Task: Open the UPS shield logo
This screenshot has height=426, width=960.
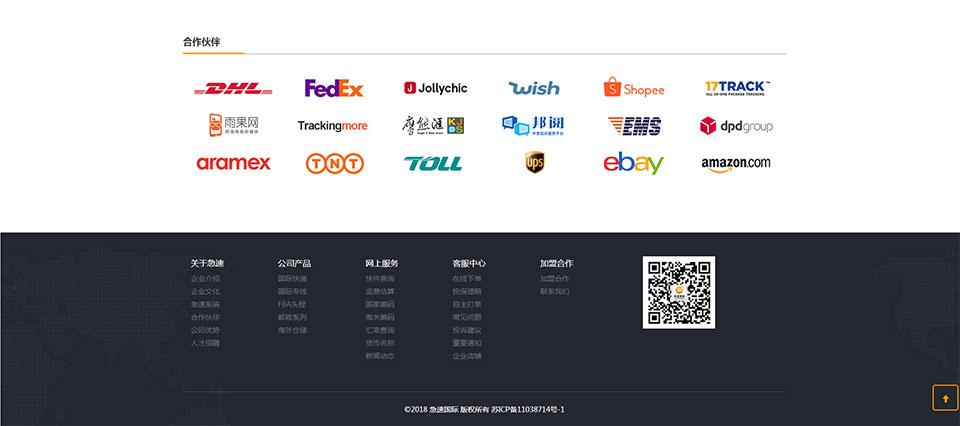Action: [x=534, y=163]
